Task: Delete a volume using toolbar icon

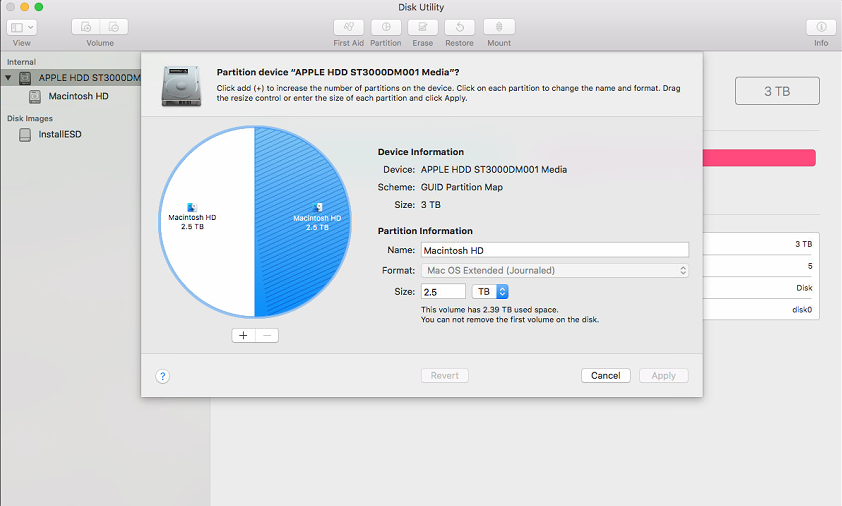Action: pos(114,27)
